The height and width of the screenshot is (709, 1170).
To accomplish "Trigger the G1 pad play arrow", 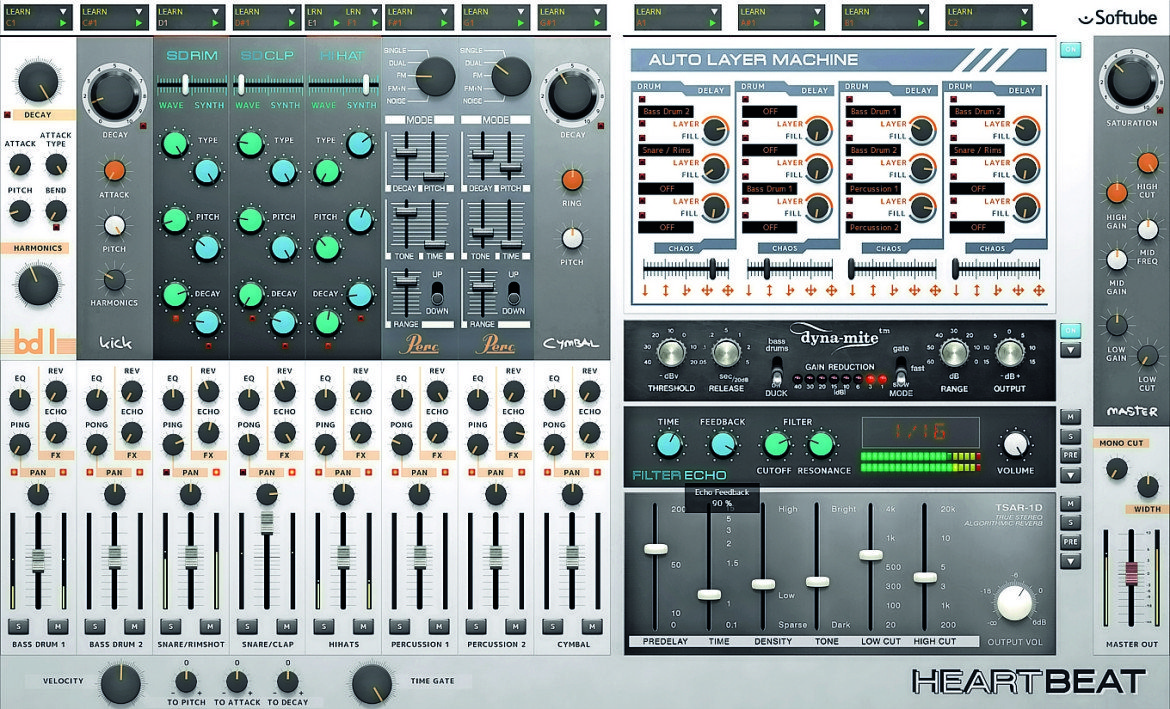I will pos(521,24).
